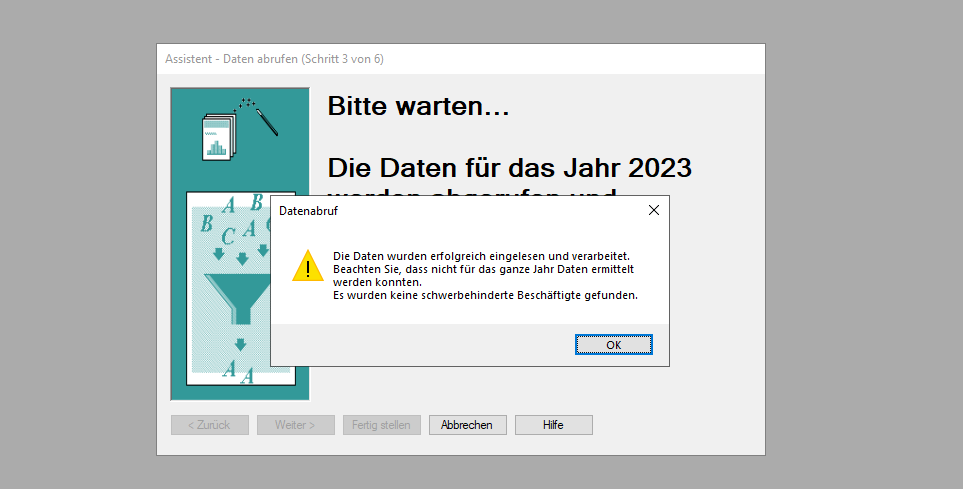Close the Datenabruf dialog with X
The height and width of the screenshot is (489, 963).
(x=653, y=210)
